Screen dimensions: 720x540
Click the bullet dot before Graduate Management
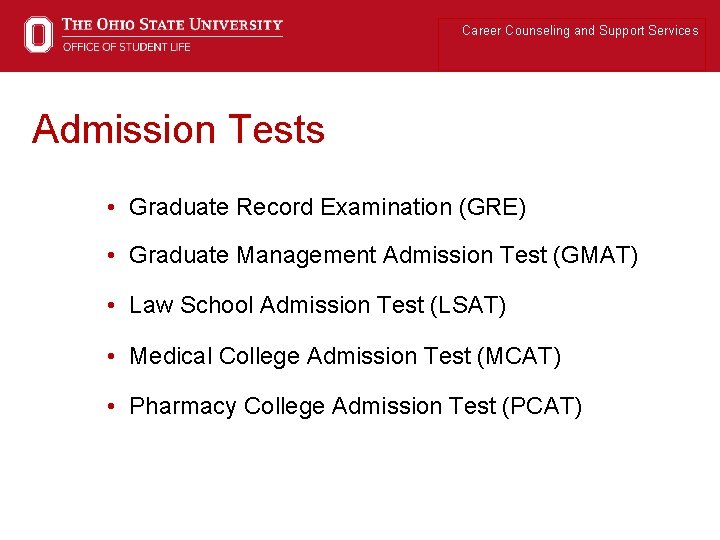(116, 257)
